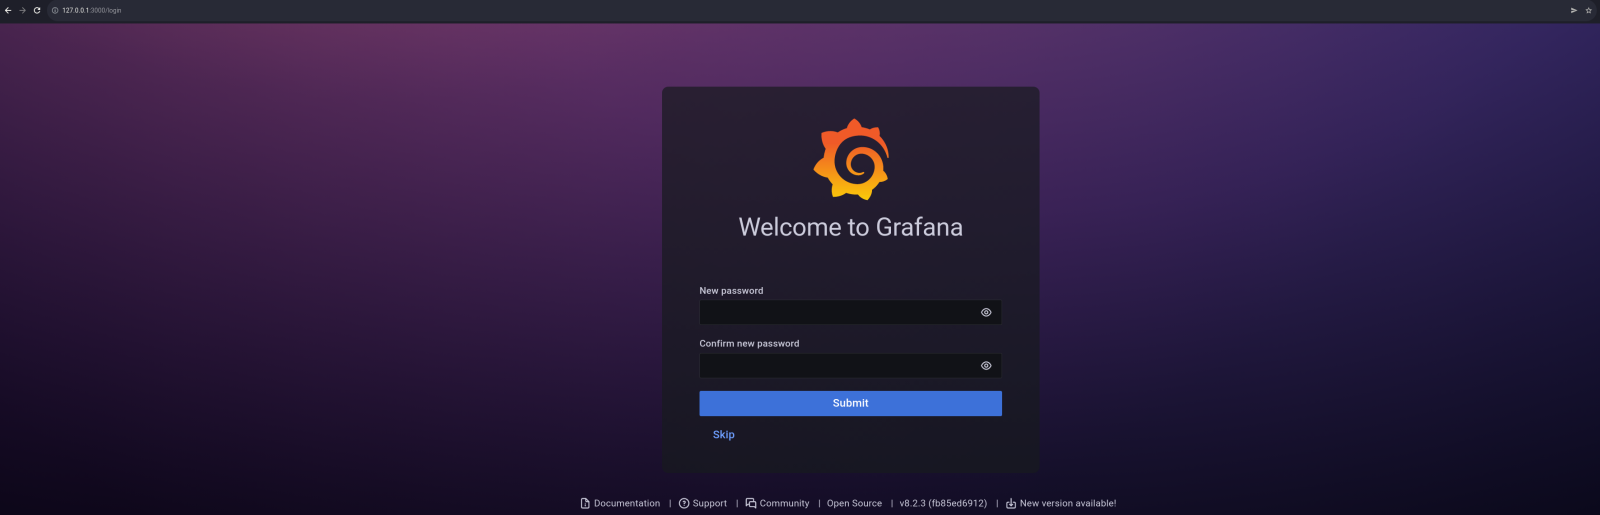
Task: Click the New password label
Action: (731, 291)
